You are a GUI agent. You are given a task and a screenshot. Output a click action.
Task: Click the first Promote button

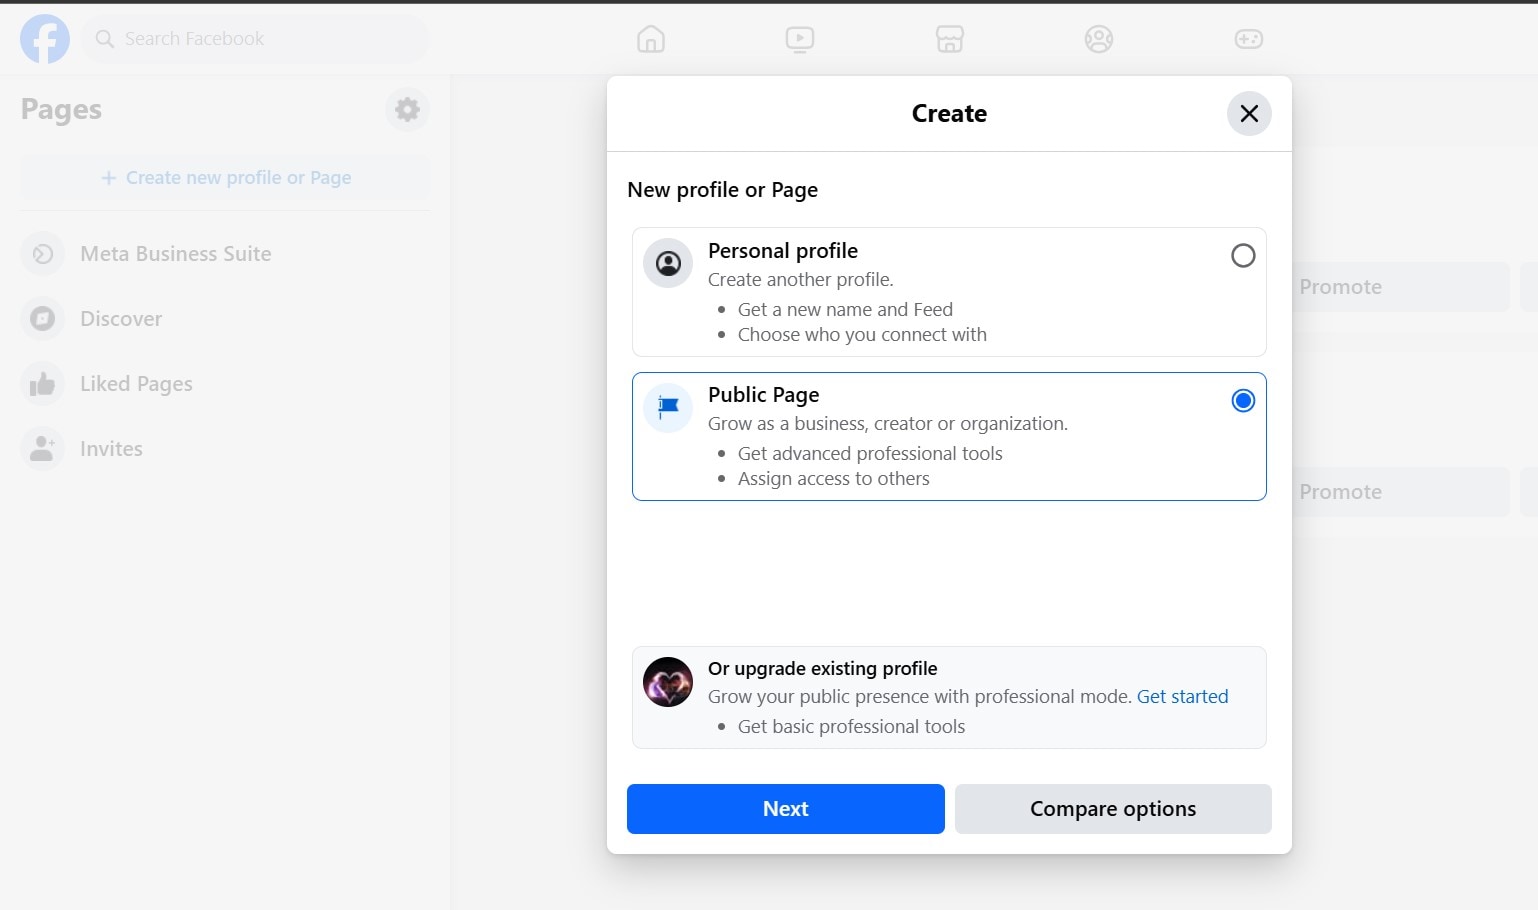1401,287
